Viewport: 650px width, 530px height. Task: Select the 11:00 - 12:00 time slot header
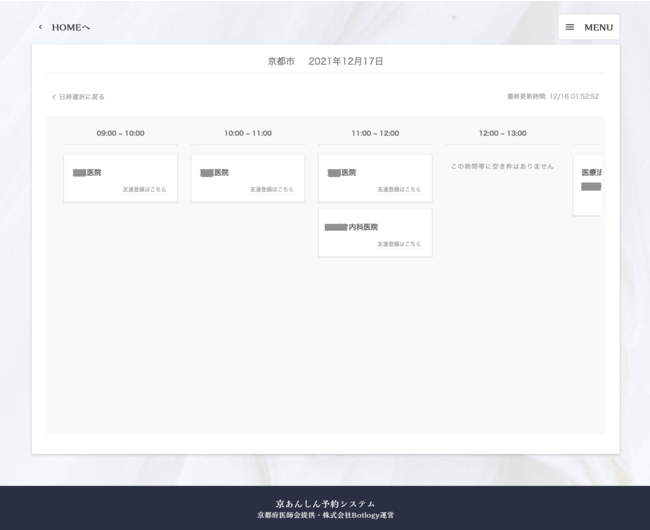click(375, 133)
